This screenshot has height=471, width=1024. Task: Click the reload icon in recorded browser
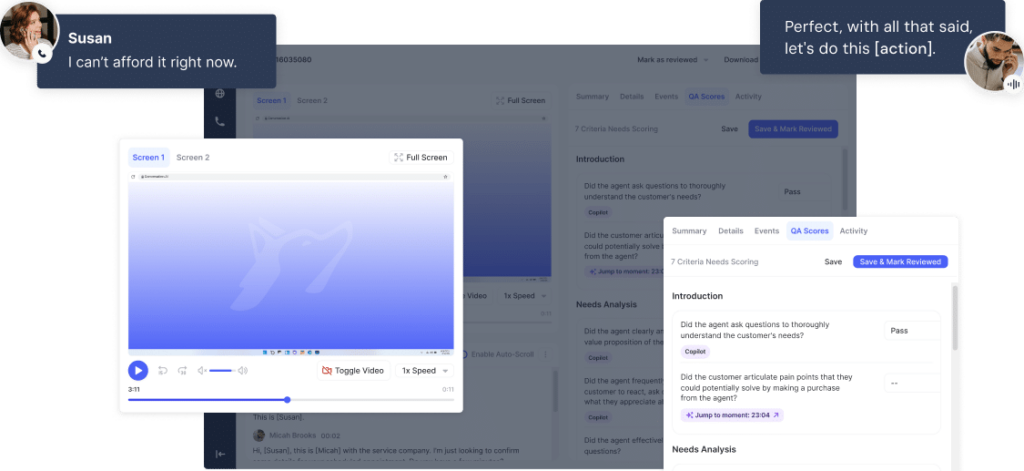(133, 176)
